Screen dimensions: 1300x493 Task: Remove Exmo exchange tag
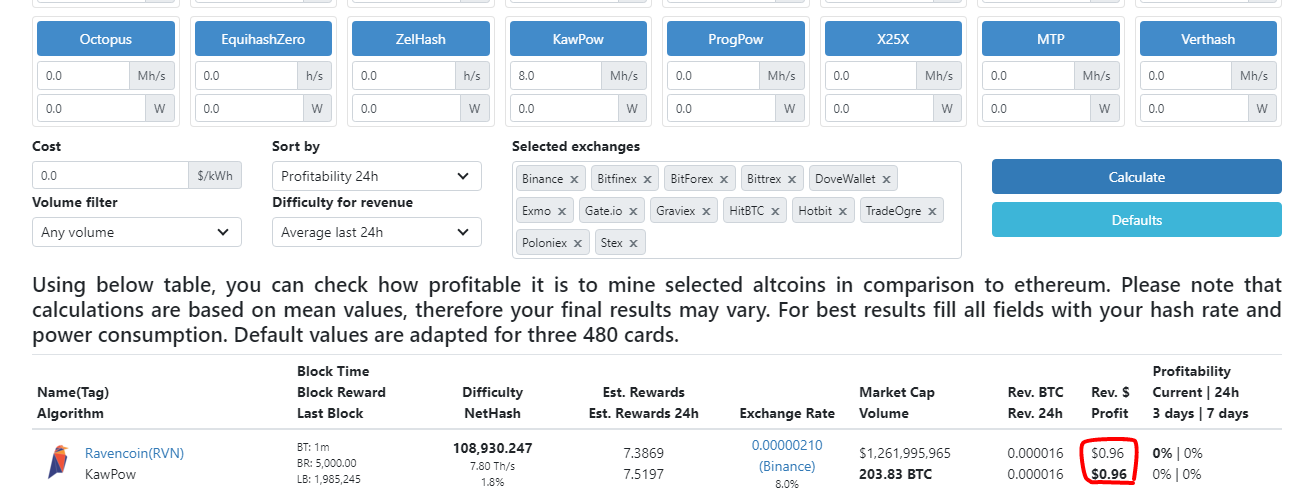[x=562, y=212]
